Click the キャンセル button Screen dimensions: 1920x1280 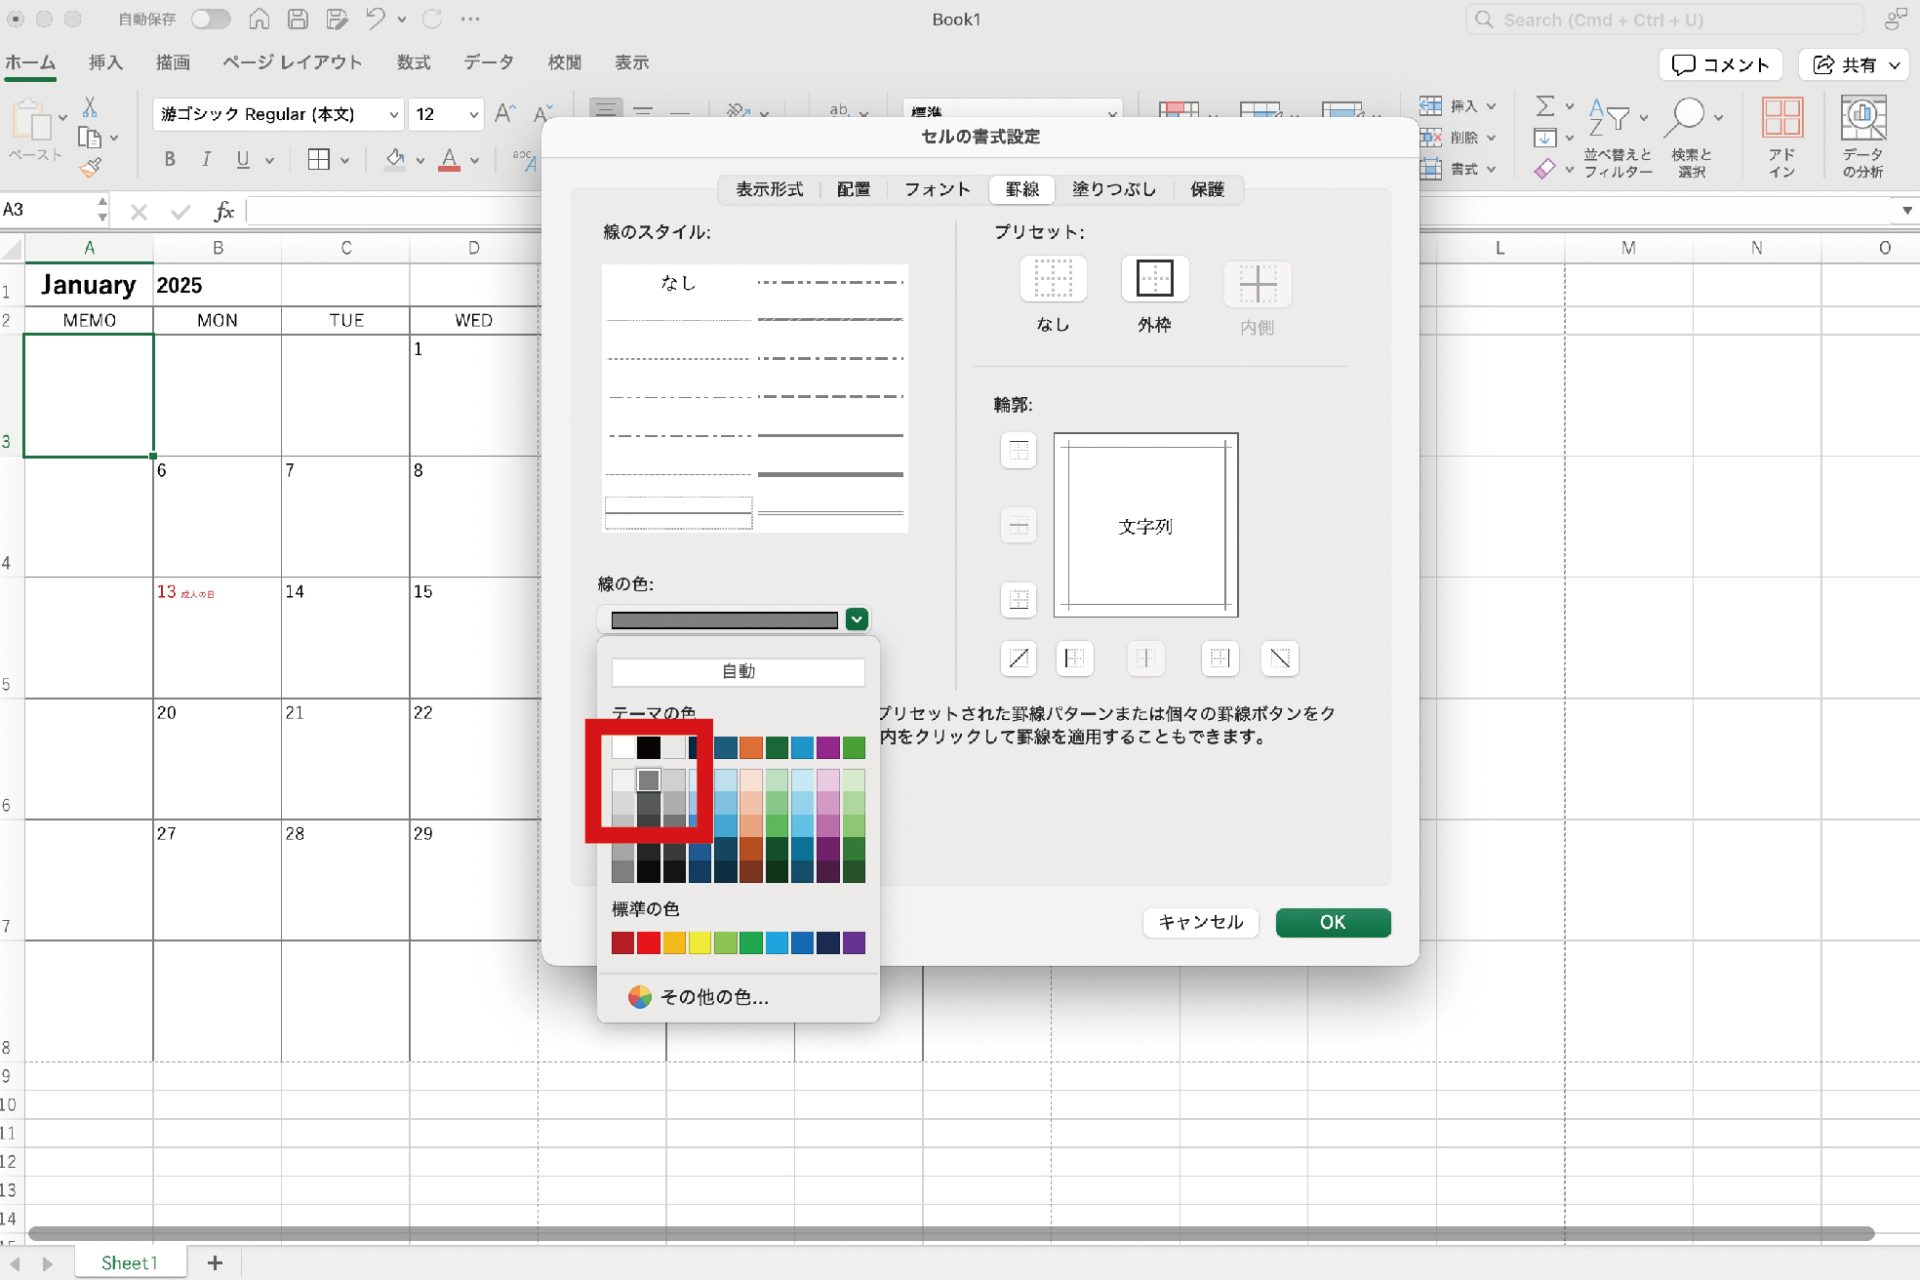pos(1199,922)
